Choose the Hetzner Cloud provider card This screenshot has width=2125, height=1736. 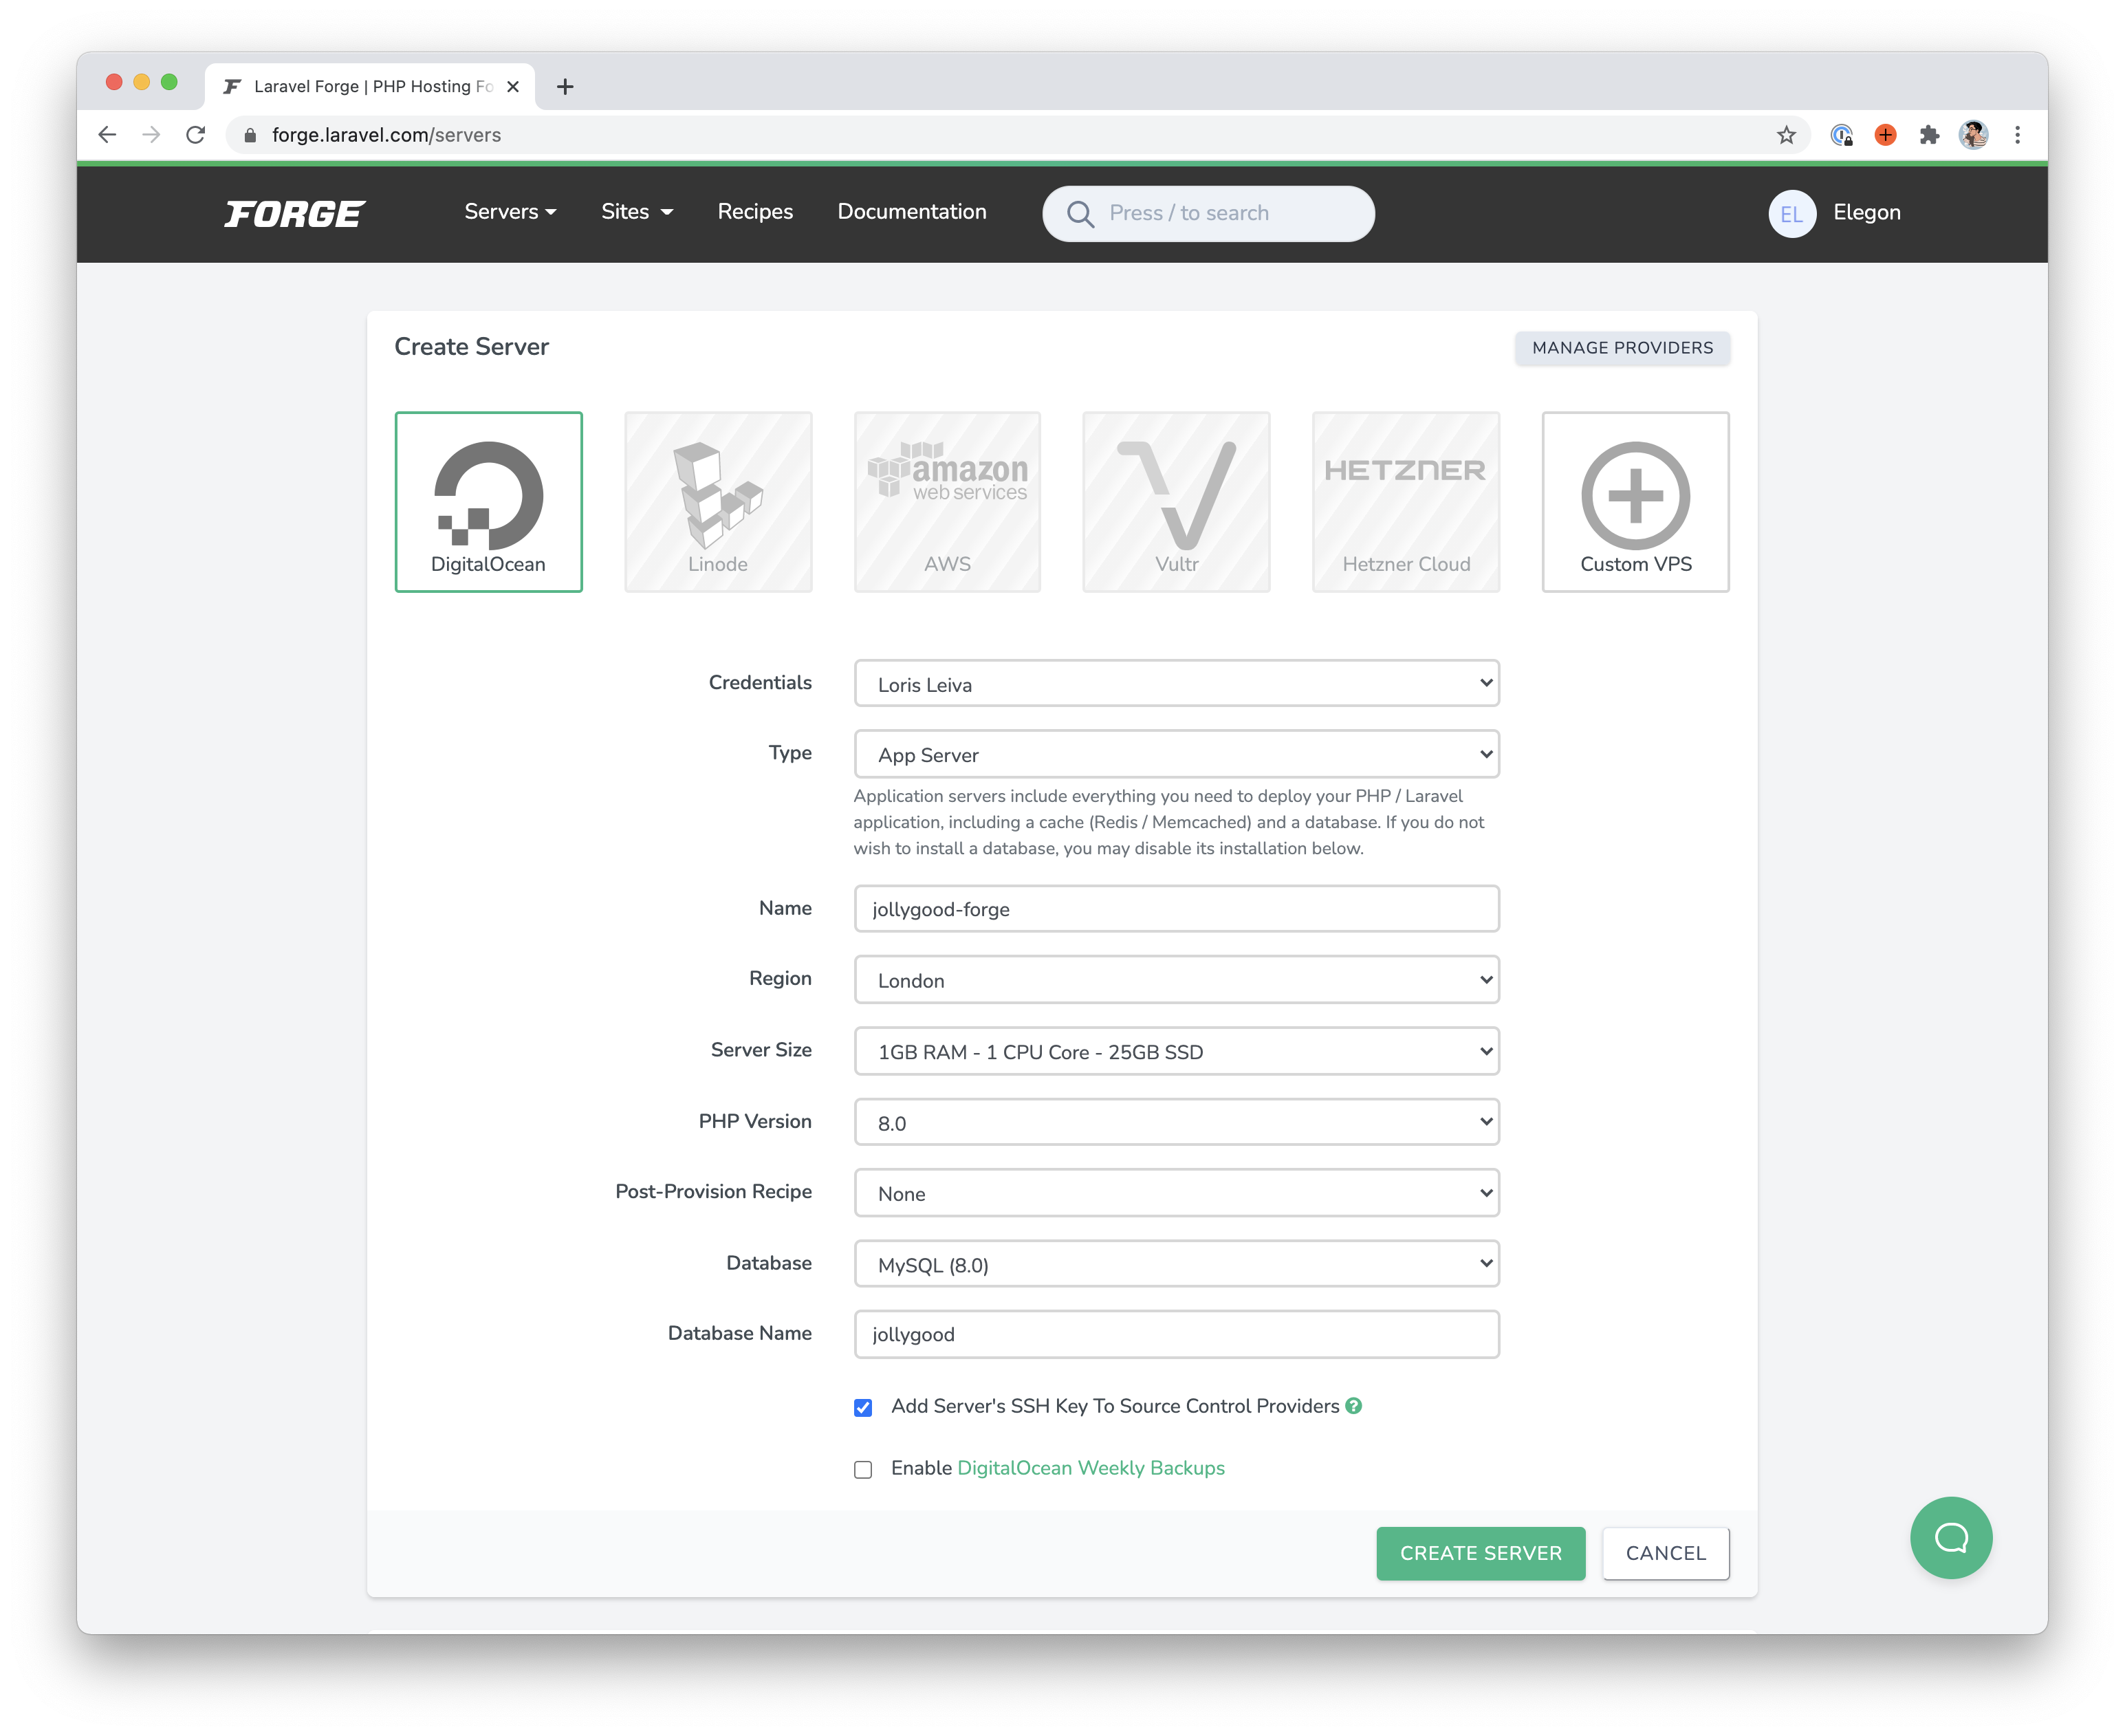click(x=1406, y=501)
